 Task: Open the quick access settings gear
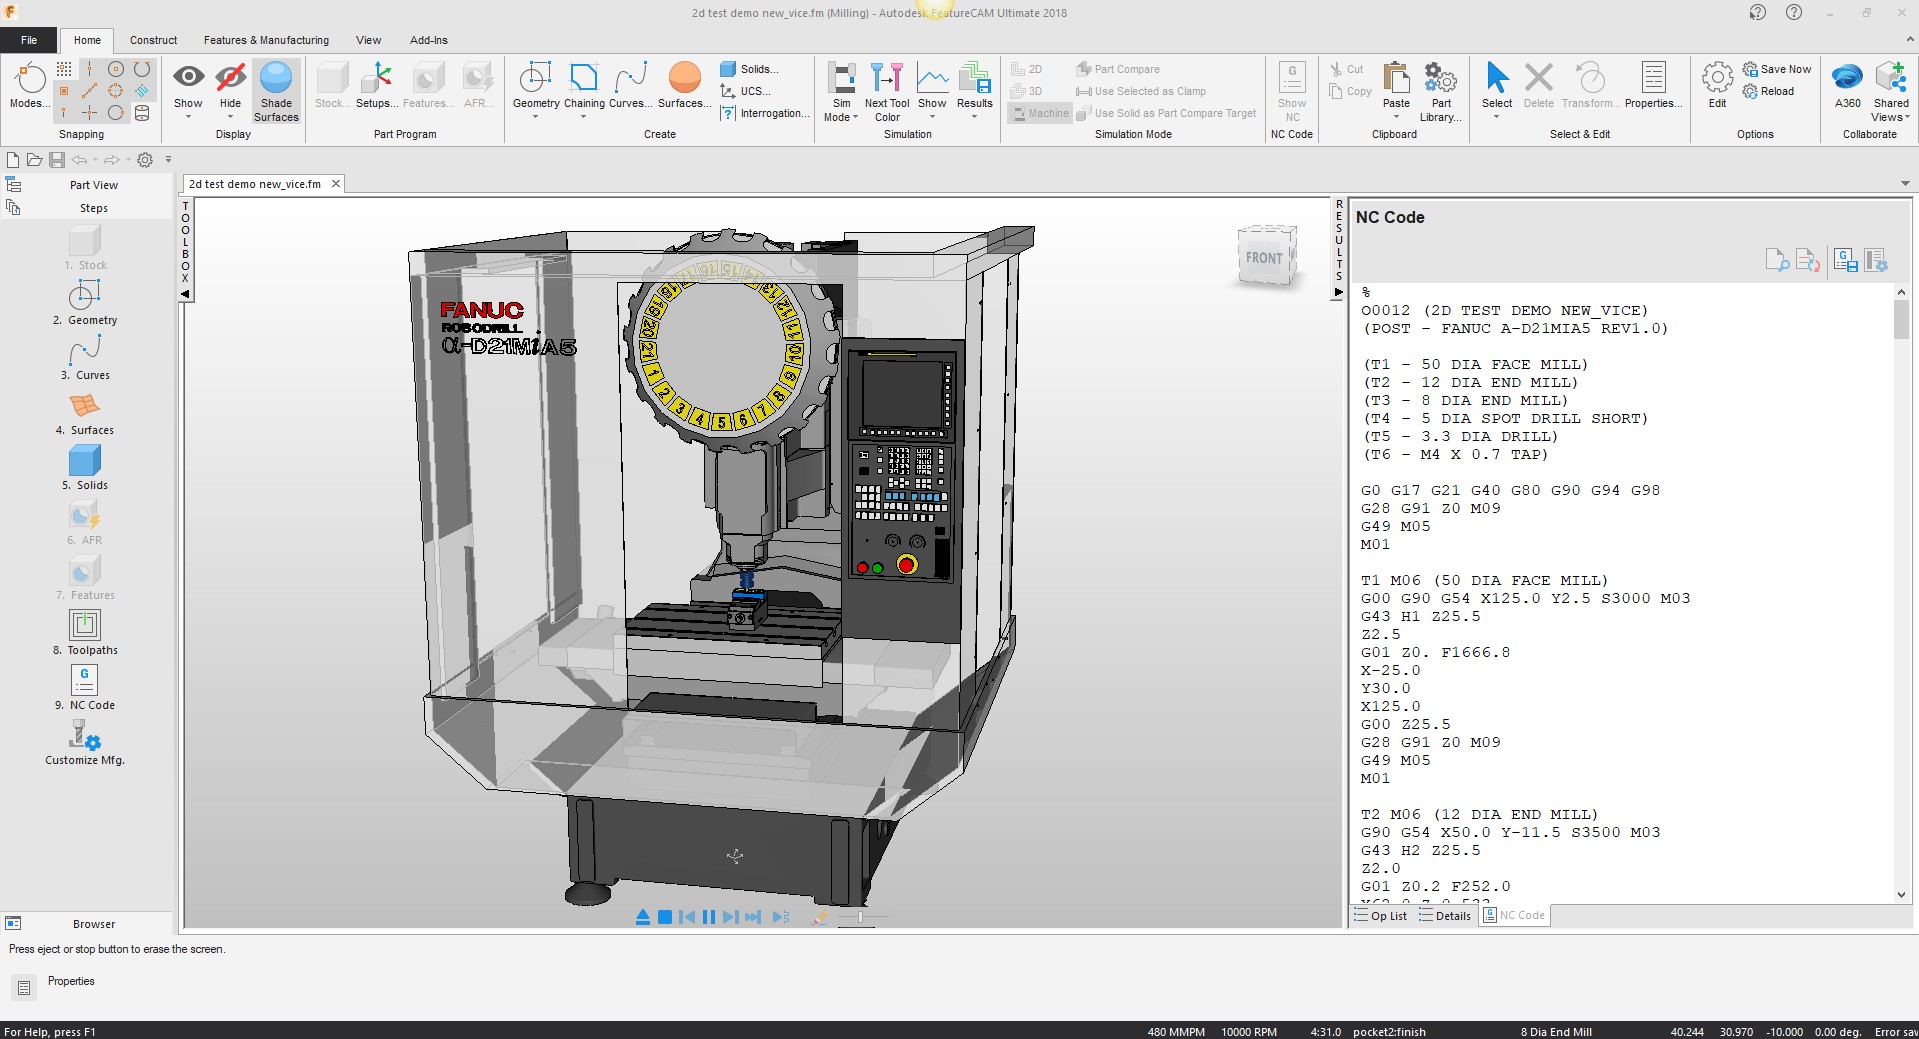coord(145,160)
